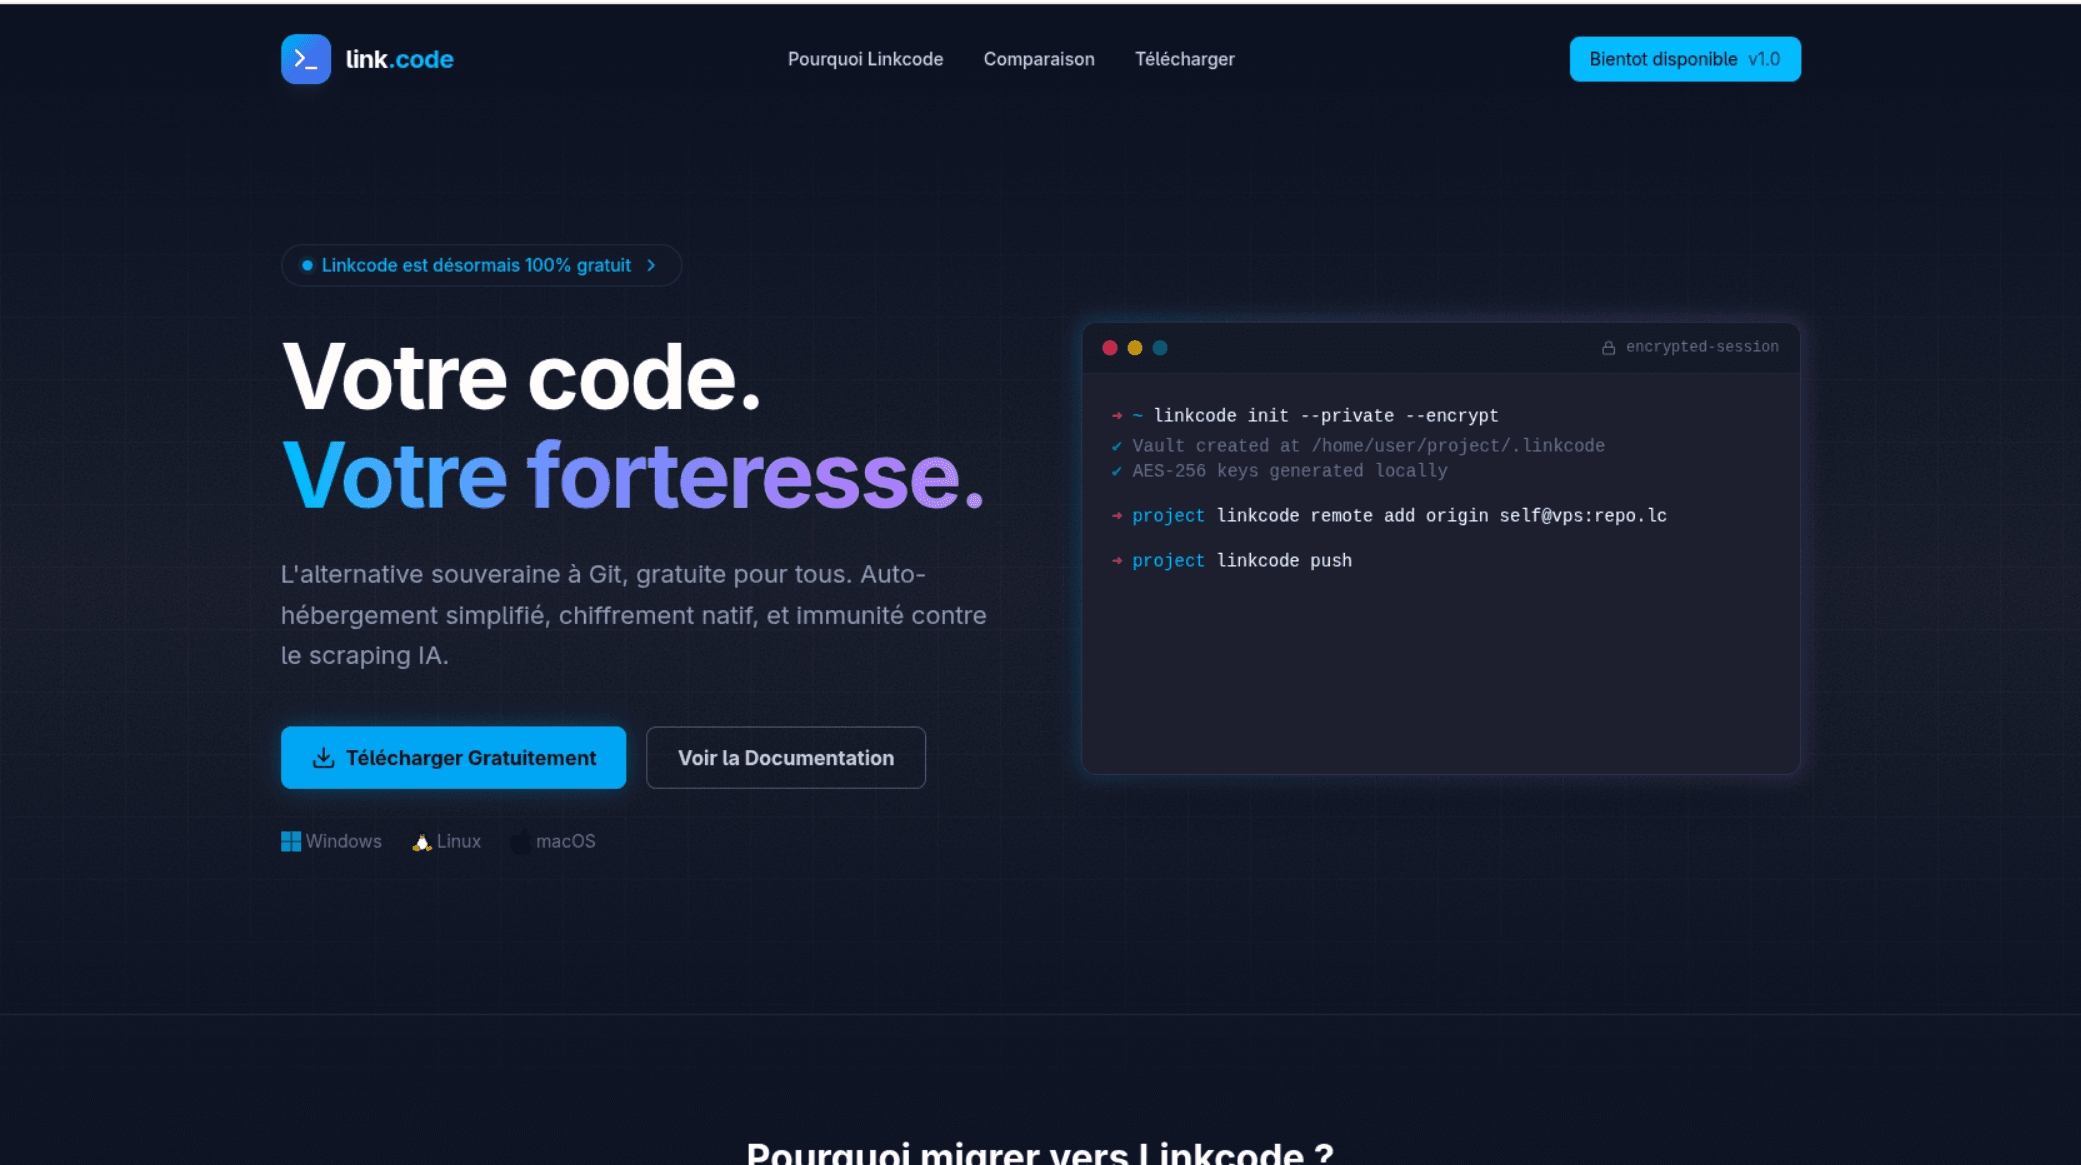The width and height of the screenshot is (2081, 1165).
Task: Open the Pourquoi Linkcode nav item
Action: pyautogui.click(x=865, y=59)
